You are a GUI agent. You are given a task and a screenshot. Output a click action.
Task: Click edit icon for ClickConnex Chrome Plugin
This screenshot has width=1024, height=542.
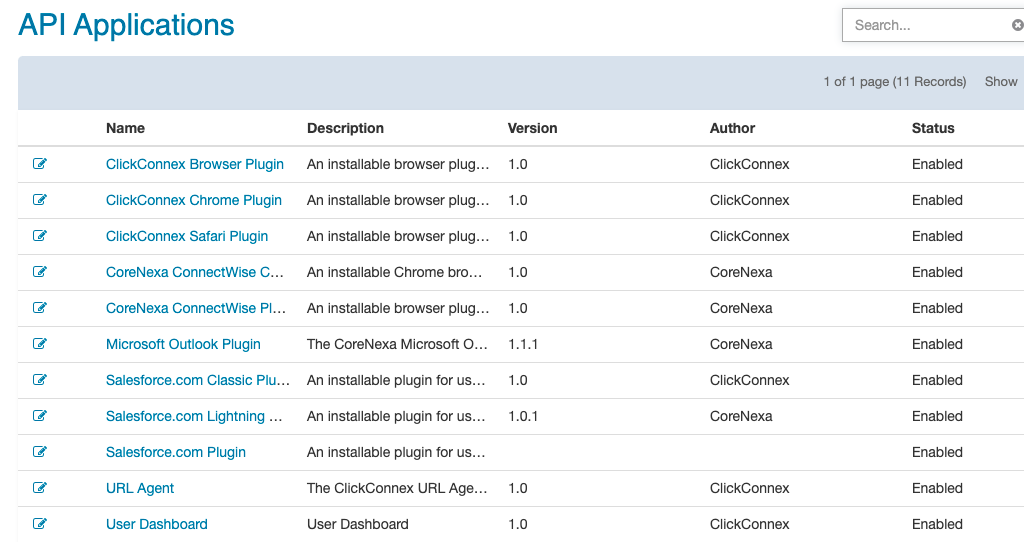pos(40,200)
